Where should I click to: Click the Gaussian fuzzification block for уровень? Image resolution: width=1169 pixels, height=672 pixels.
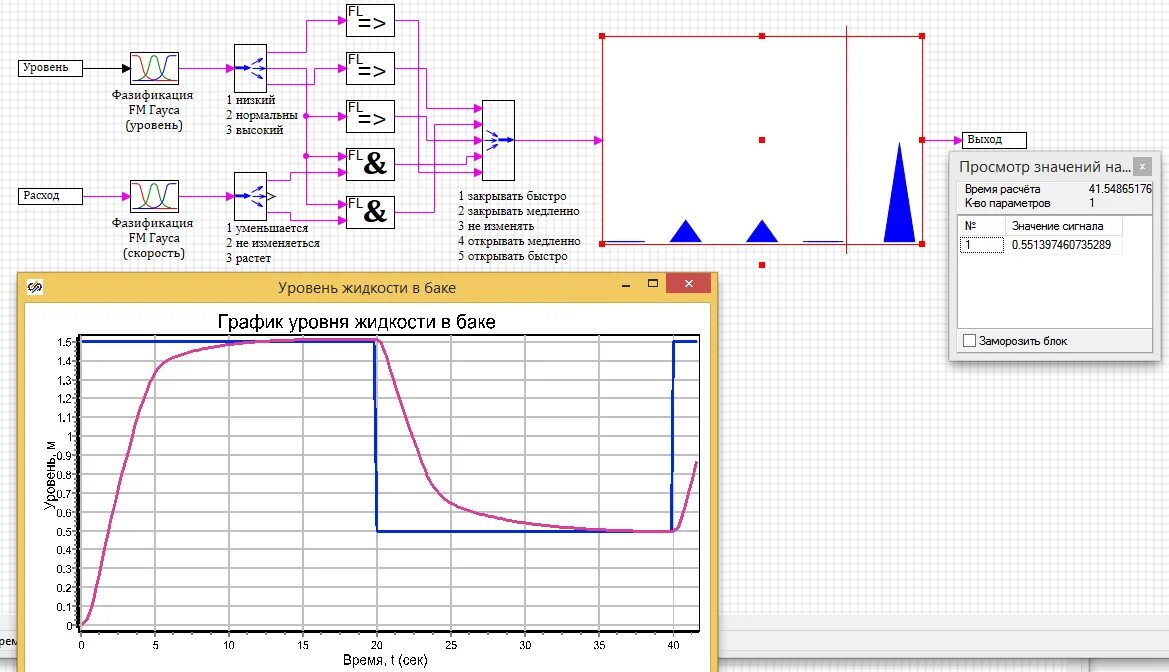click(154, 68)
